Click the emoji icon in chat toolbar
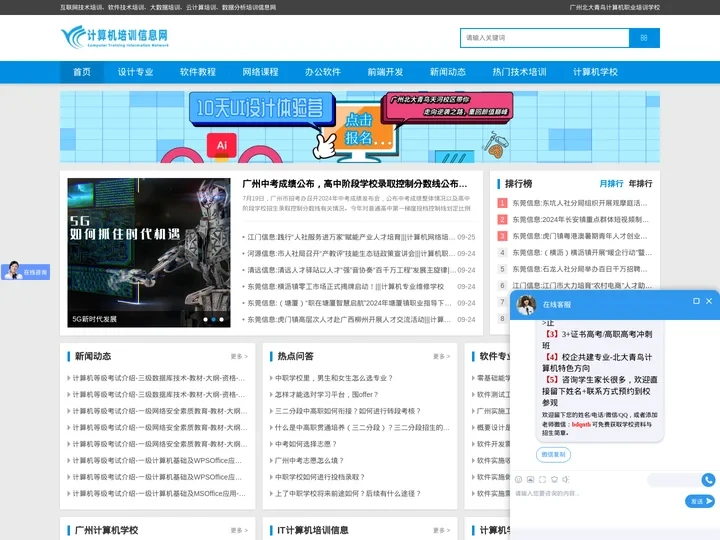720x540 pixels. tap(518, 479)
